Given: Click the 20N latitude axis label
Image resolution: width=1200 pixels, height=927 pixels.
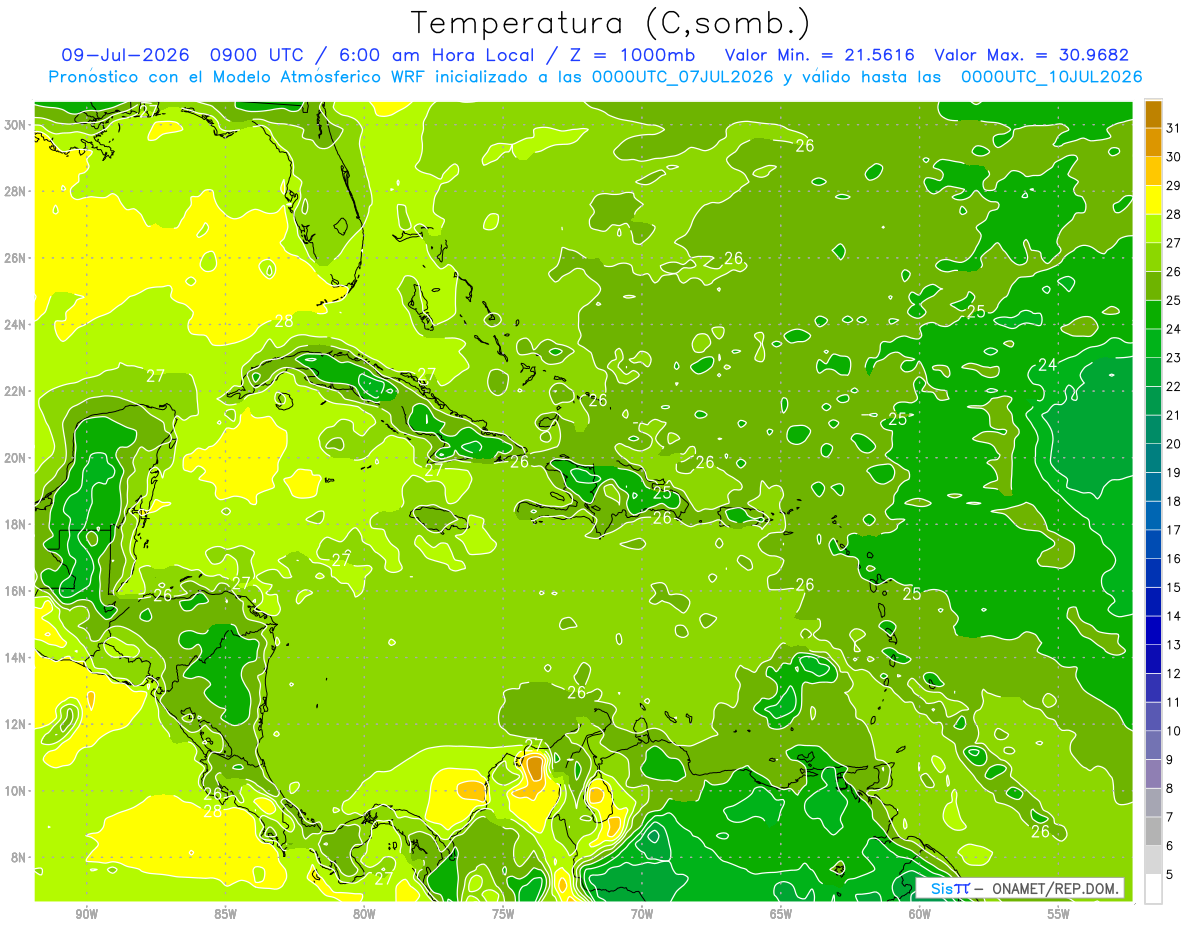Looking at the screenshot, I should [17, 458].
